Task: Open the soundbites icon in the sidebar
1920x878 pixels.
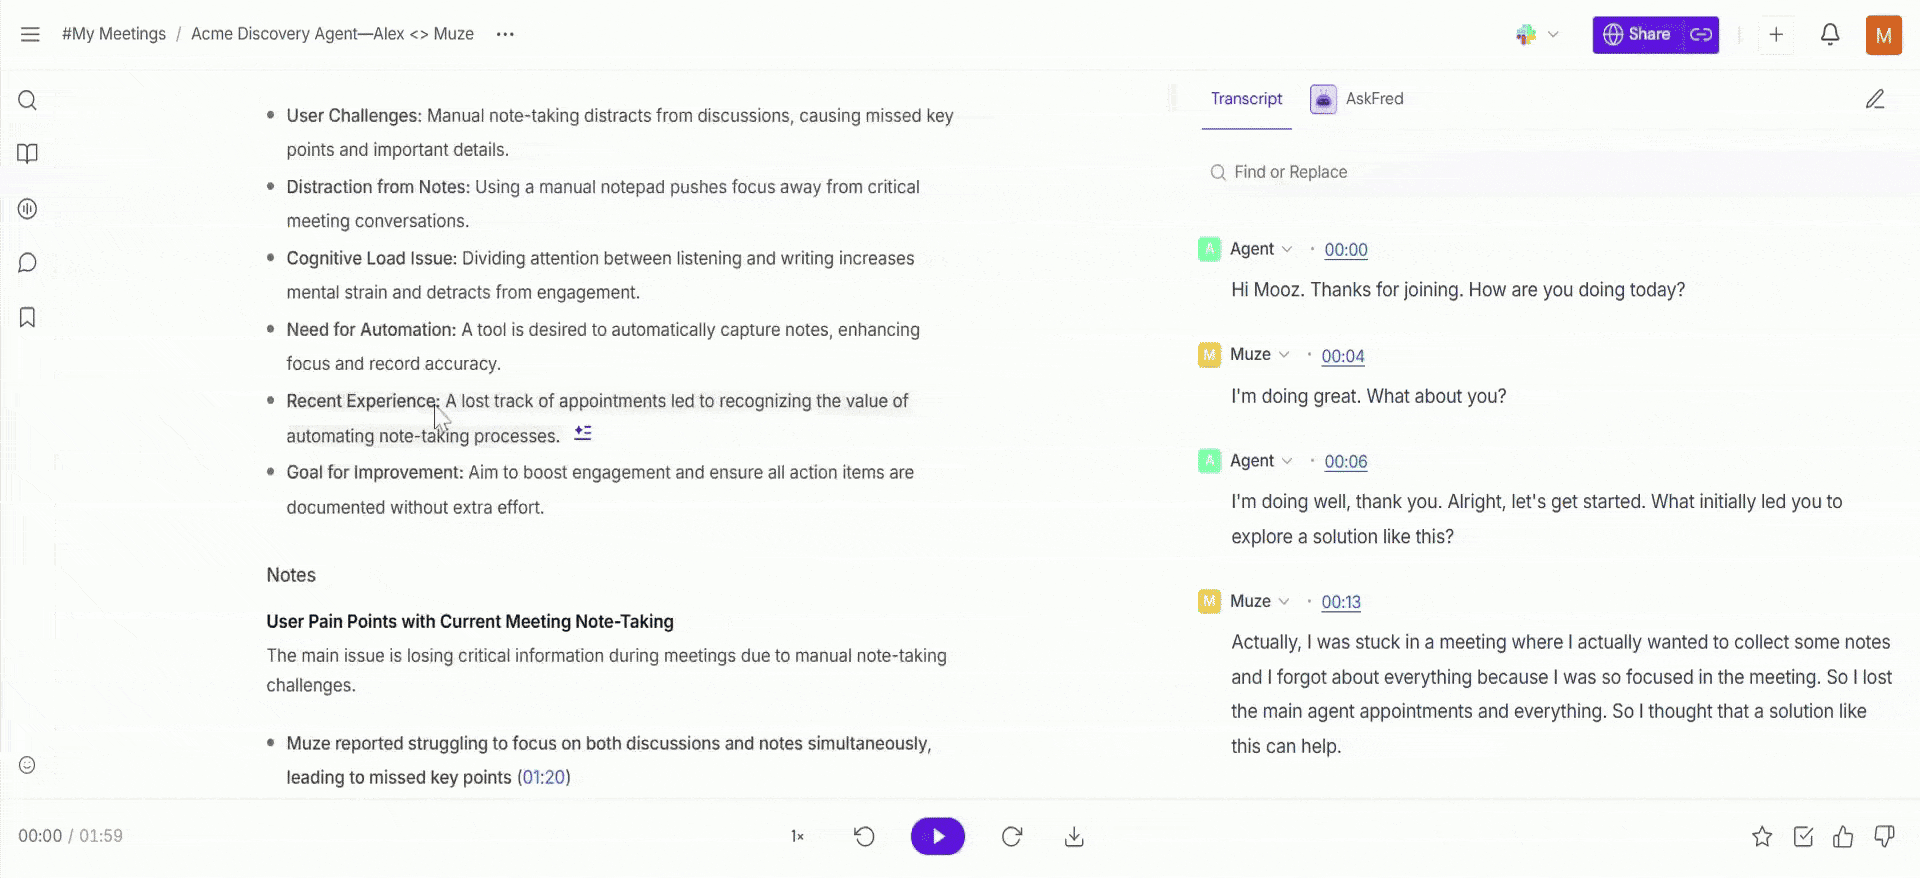Action: (x=28, y=209)
